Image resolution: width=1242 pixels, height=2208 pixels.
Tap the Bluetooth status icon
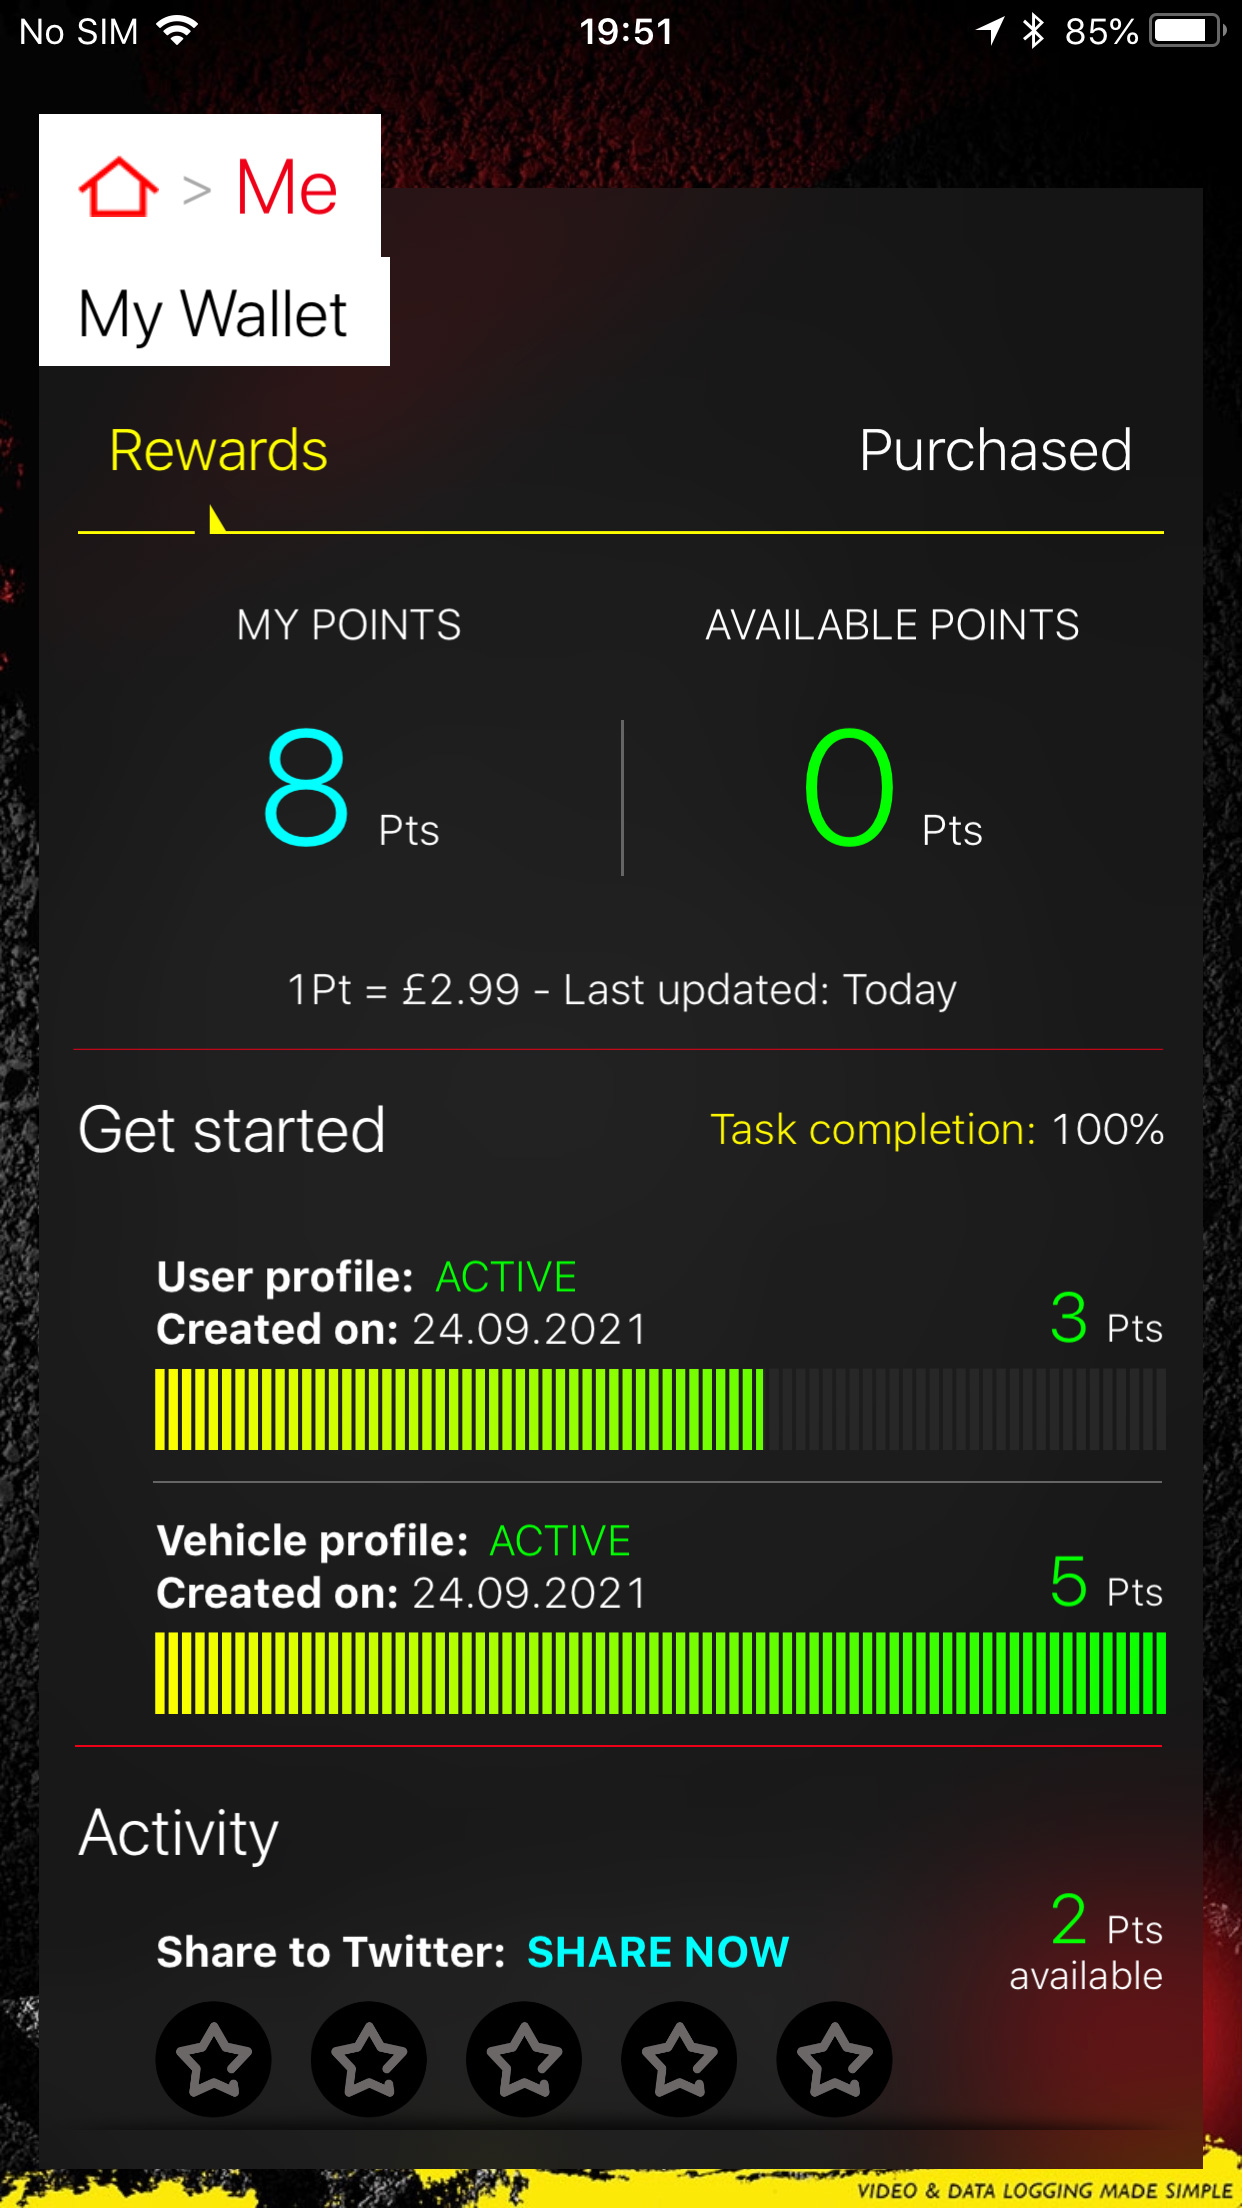click(x=1033, y=31)
